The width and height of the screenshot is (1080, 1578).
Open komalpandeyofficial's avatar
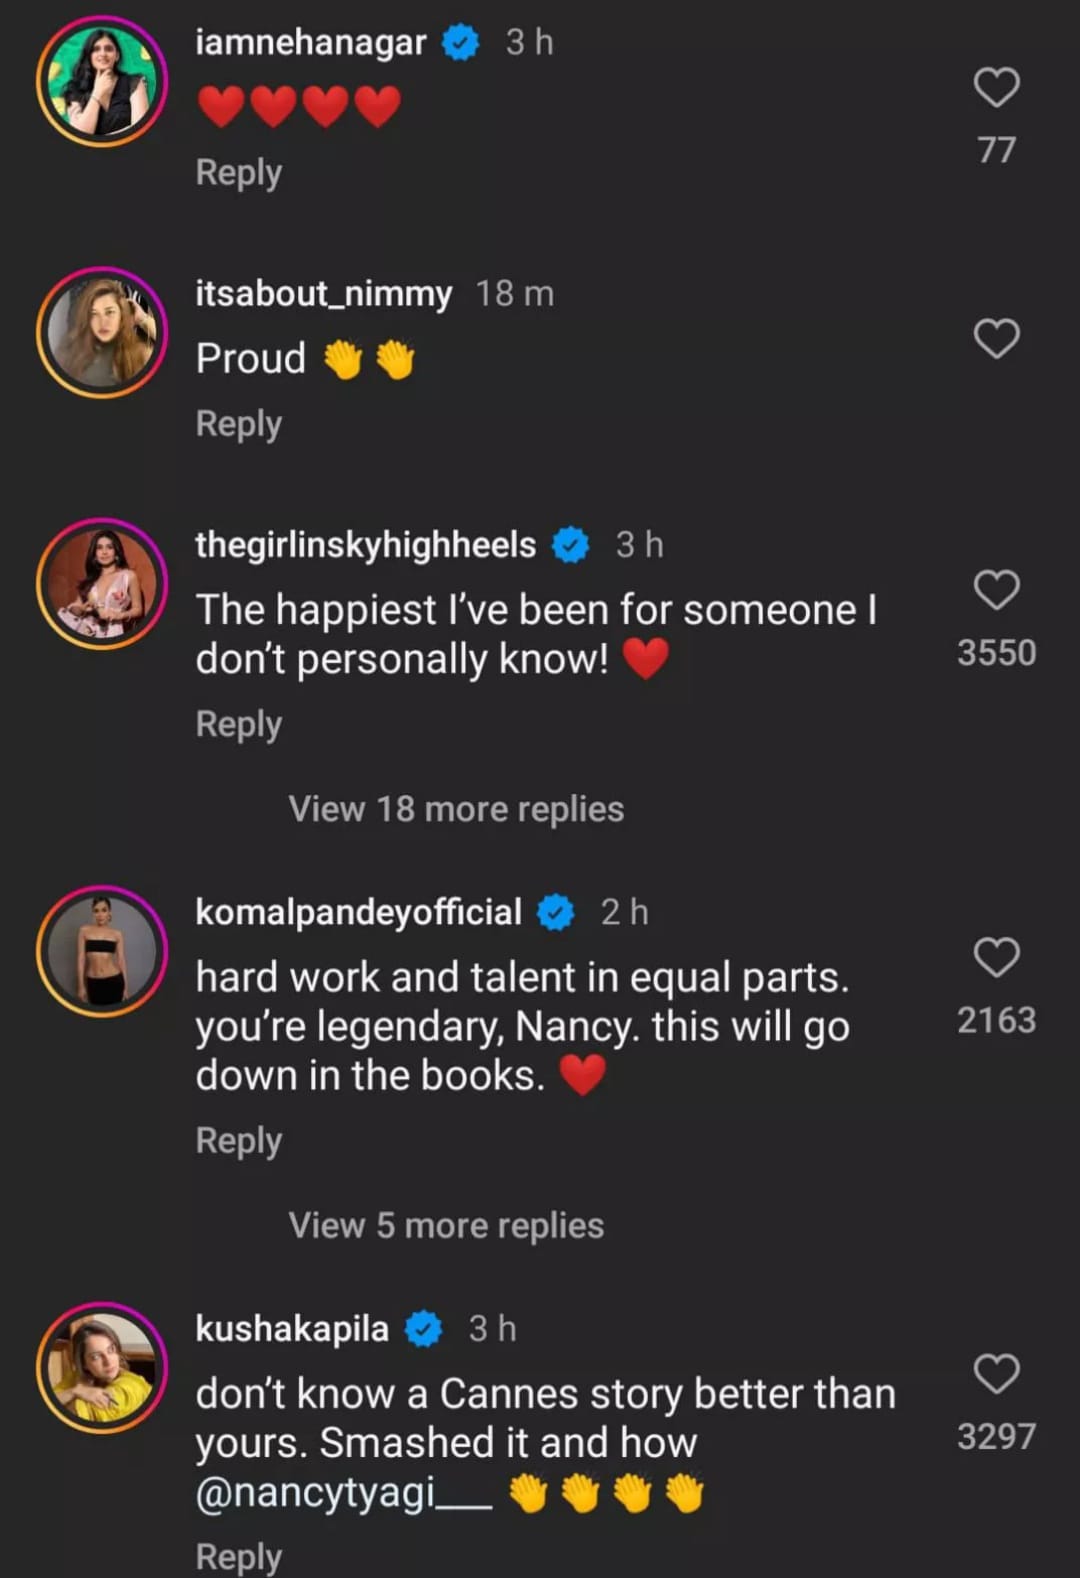[x=102, y=951]
